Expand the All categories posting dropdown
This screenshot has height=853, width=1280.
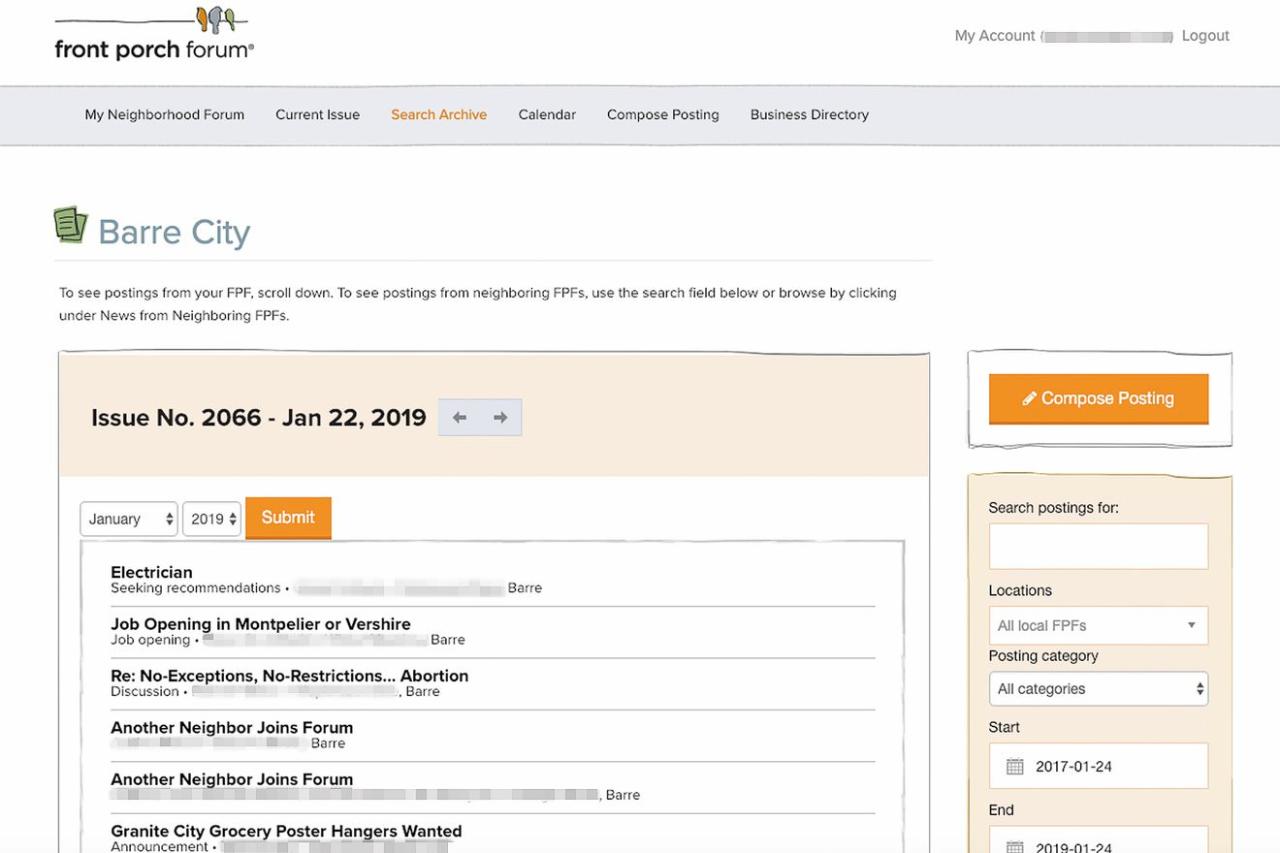1097,689
